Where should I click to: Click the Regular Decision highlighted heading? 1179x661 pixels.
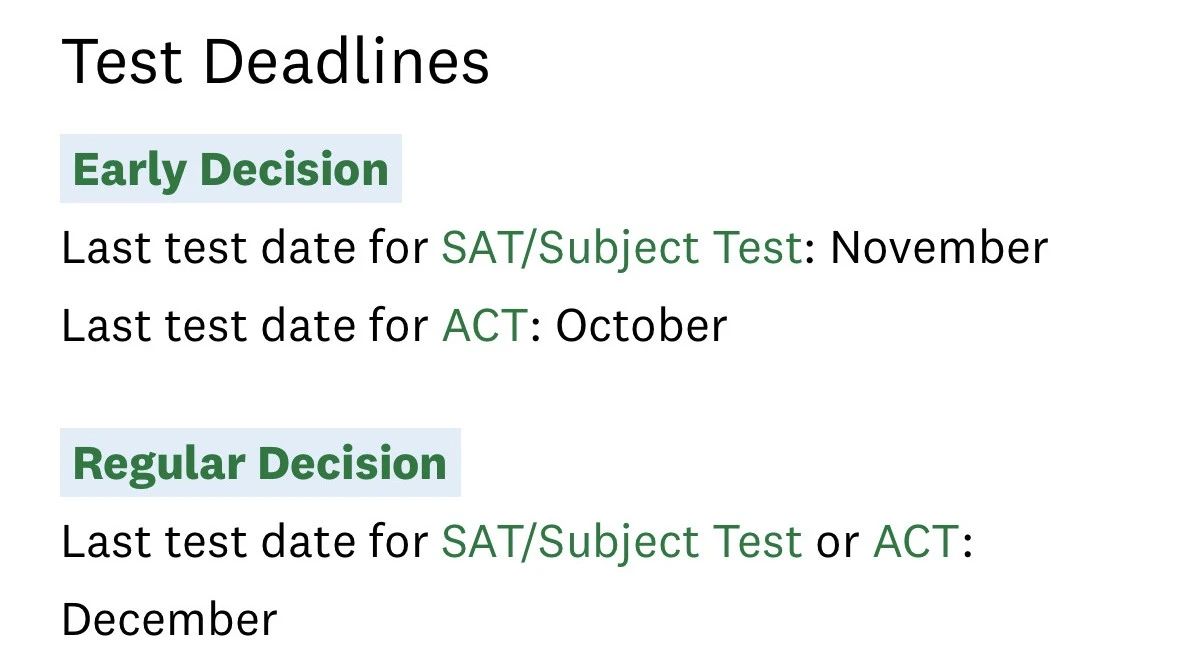coord(260,462)
